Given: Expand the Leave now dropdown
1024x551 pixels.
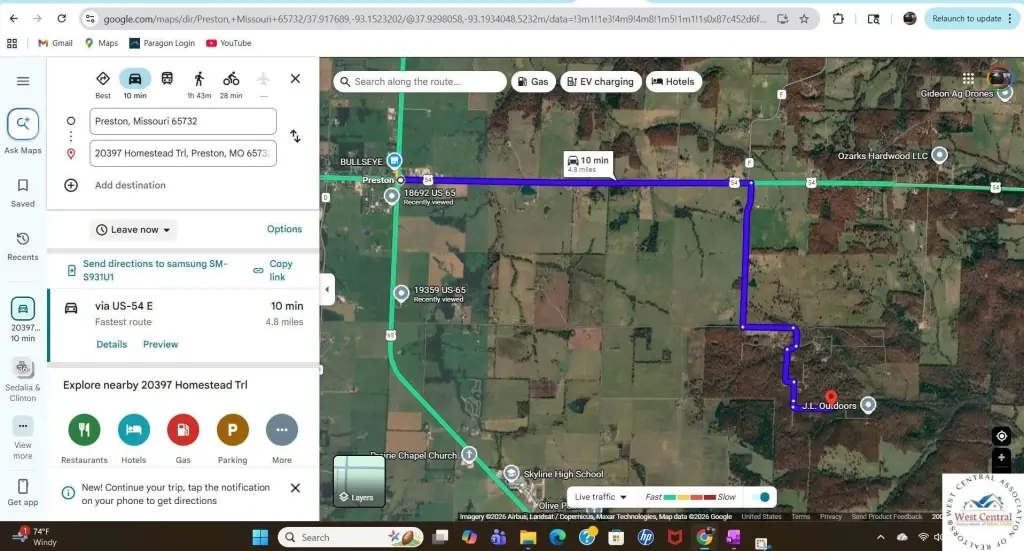Looking at the screenshot, I should (133, 230).
